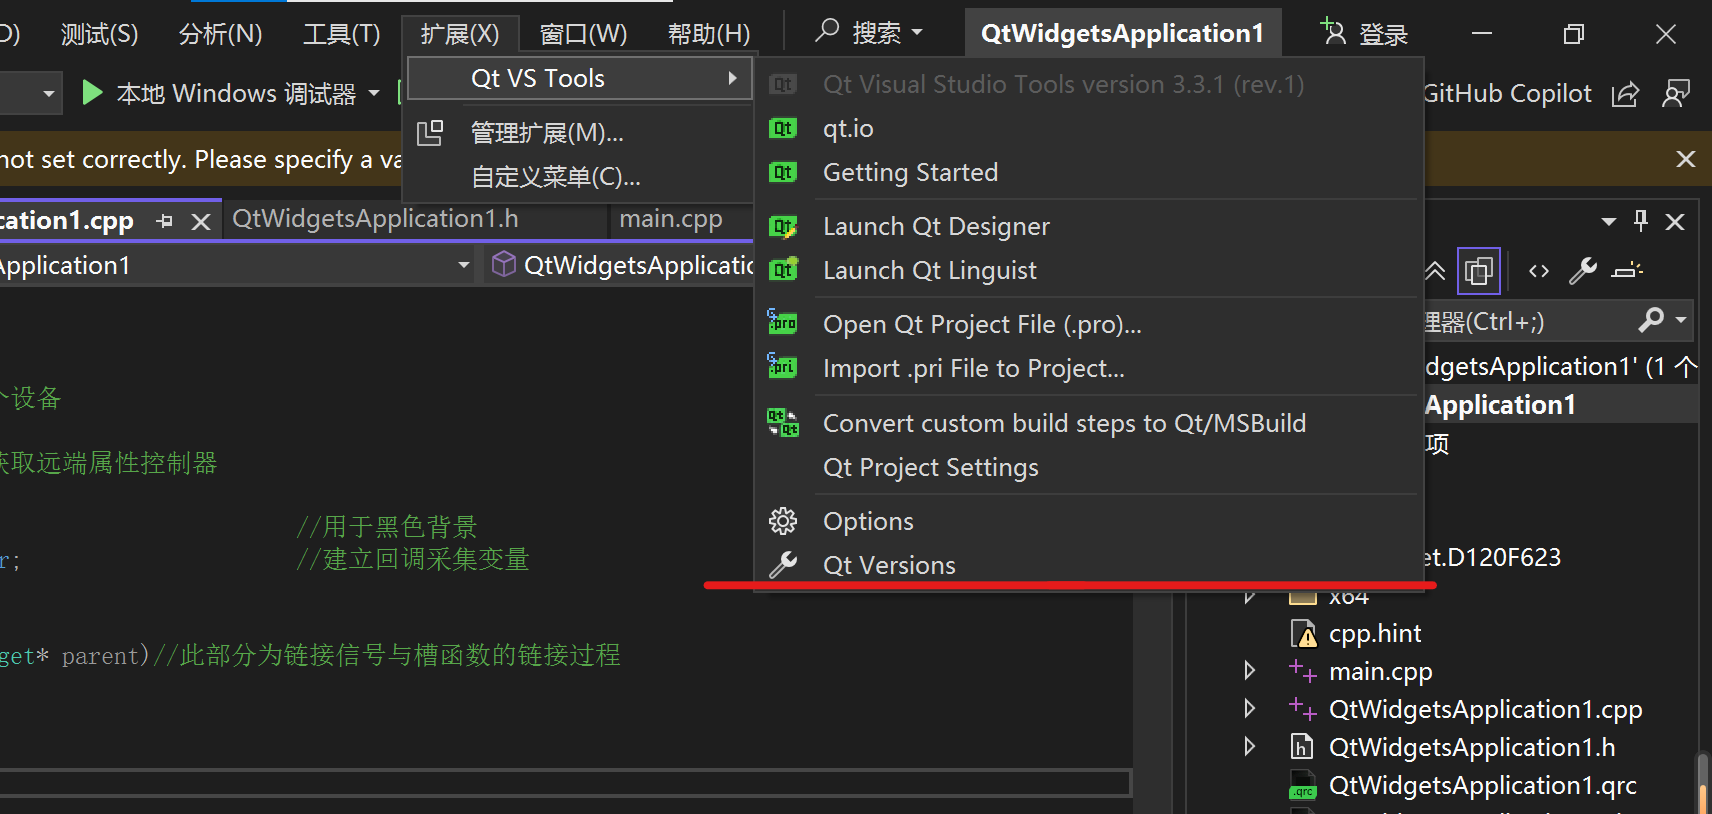Click the feedback person icon in toolbar
The width and height of the screenshot is (1712, 814).
tap(1676, 94)
